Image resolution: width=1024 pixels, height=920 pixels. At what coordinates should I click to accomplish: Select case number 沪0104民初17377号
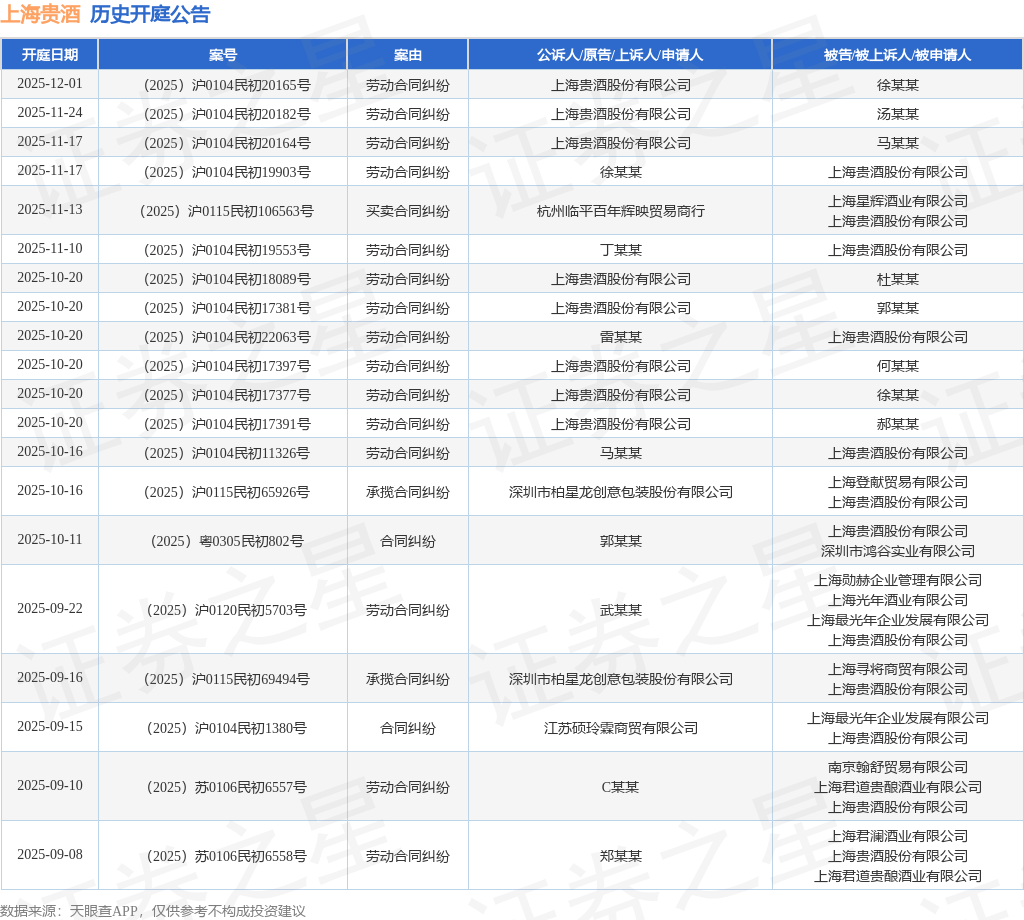click(227, 395)
